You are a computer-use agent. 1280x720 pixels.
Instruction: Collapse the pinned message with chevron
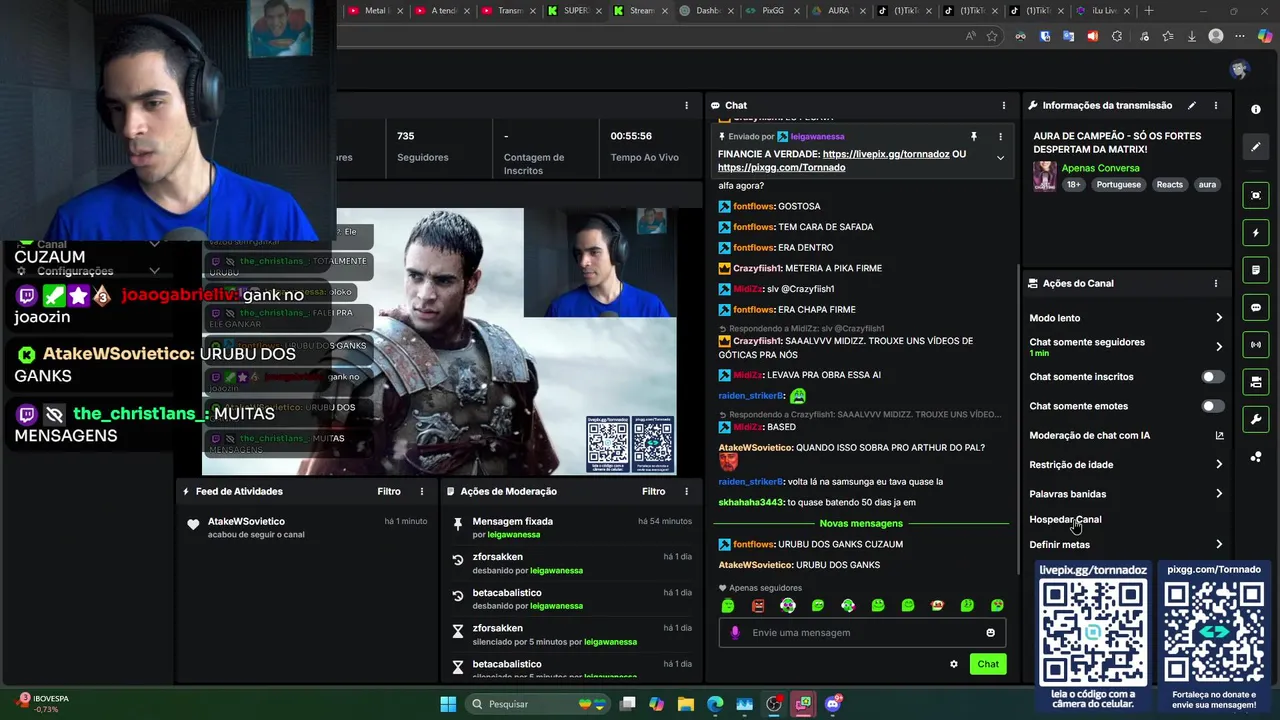1000,158
